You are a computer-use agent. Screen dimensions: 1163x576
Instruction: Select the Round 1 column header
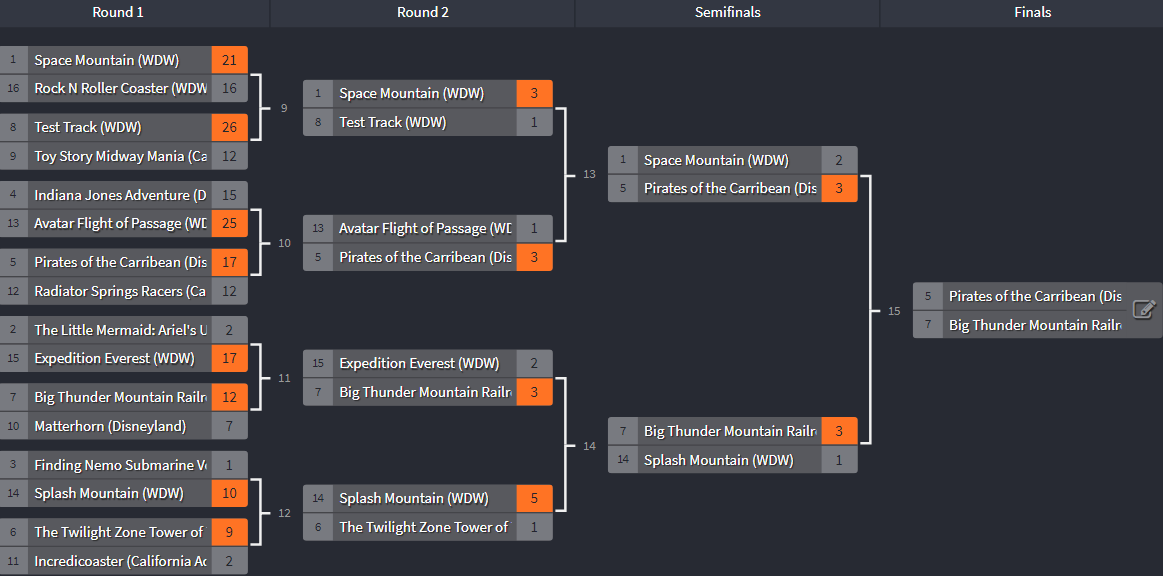(118, 12)
